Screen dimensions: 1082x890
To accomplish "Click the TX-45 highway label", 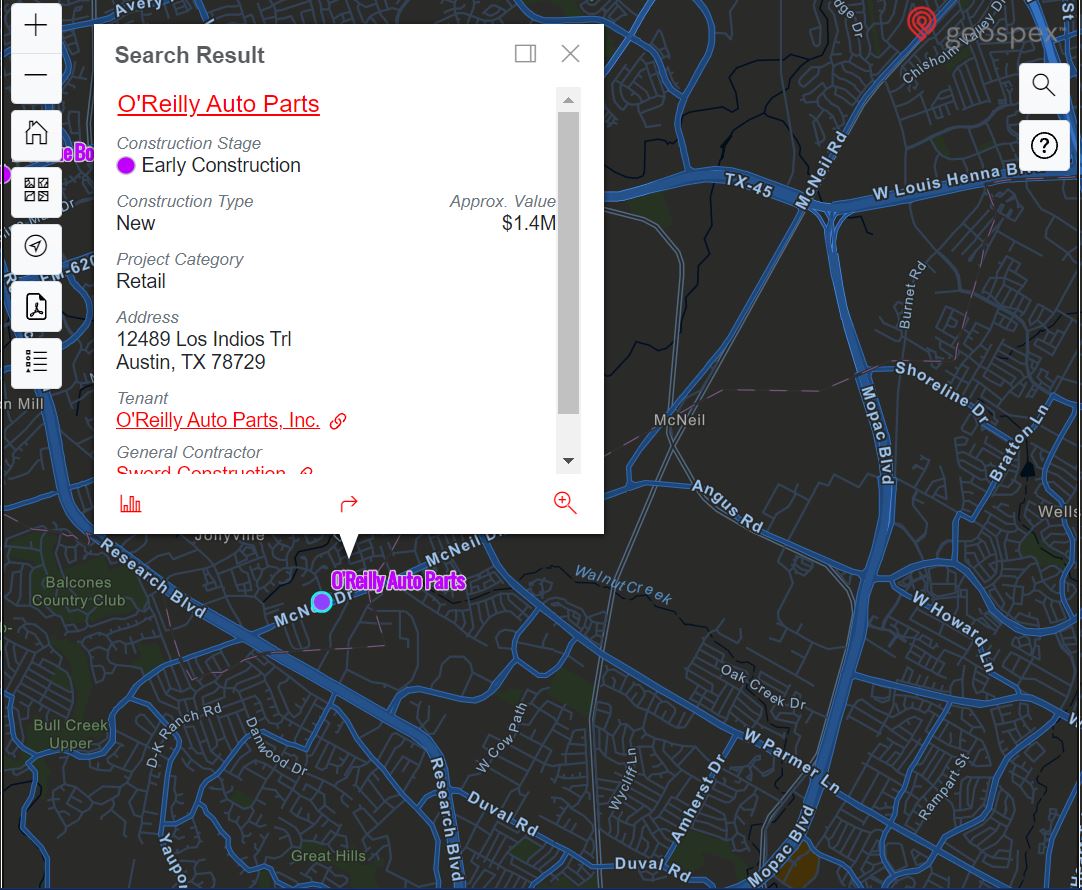I will point(748,184).
